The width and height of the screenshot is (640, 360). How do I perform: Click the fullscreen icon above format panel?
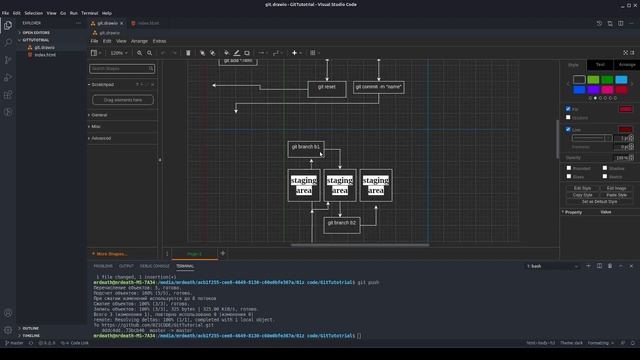tap(625, 53)
